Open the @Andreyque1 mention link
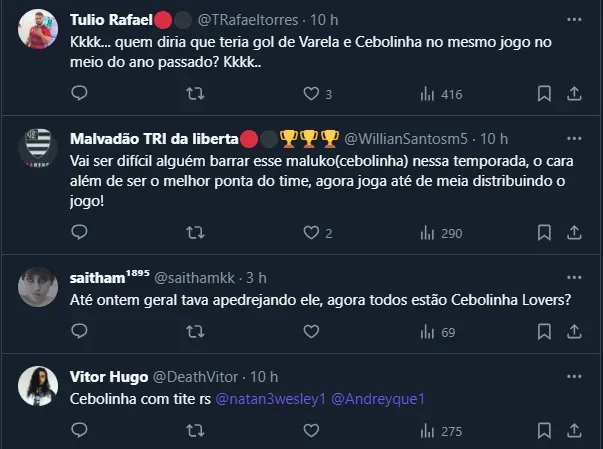The width and height of the screenshot is (603, 449). [378, 398]
